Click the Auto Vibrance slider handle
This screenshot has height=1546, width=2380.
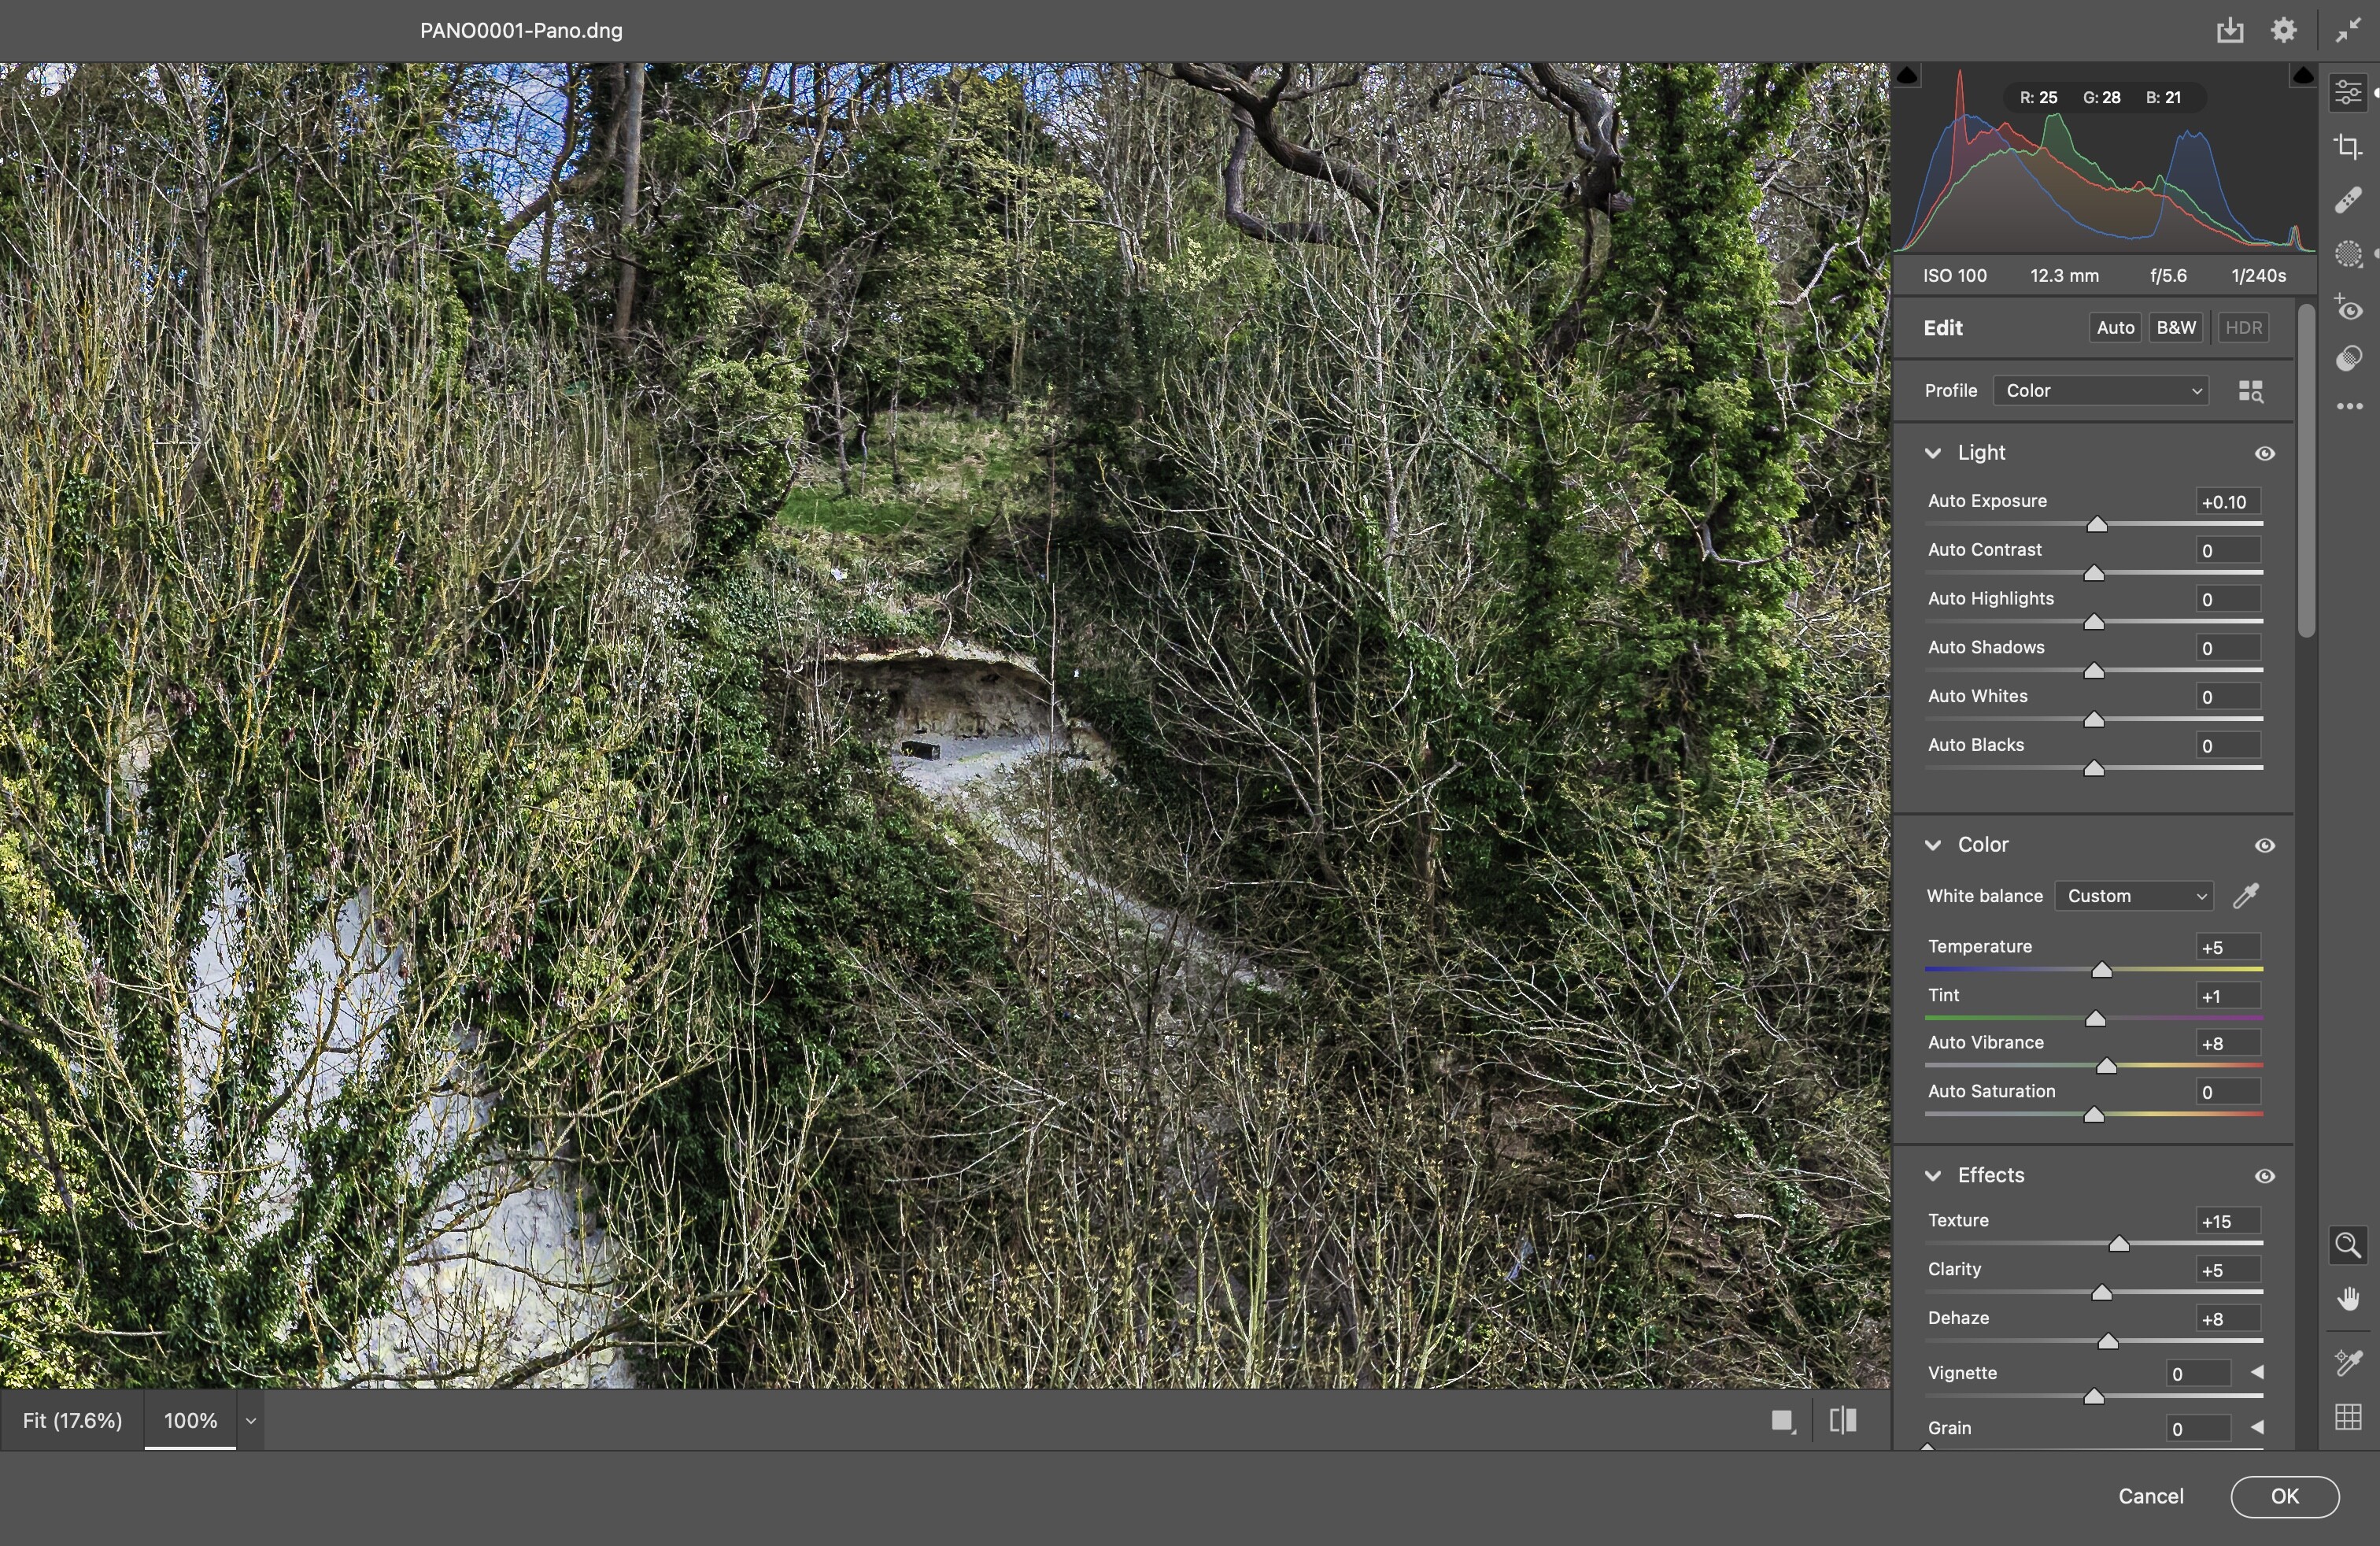pos(2106,1066)
